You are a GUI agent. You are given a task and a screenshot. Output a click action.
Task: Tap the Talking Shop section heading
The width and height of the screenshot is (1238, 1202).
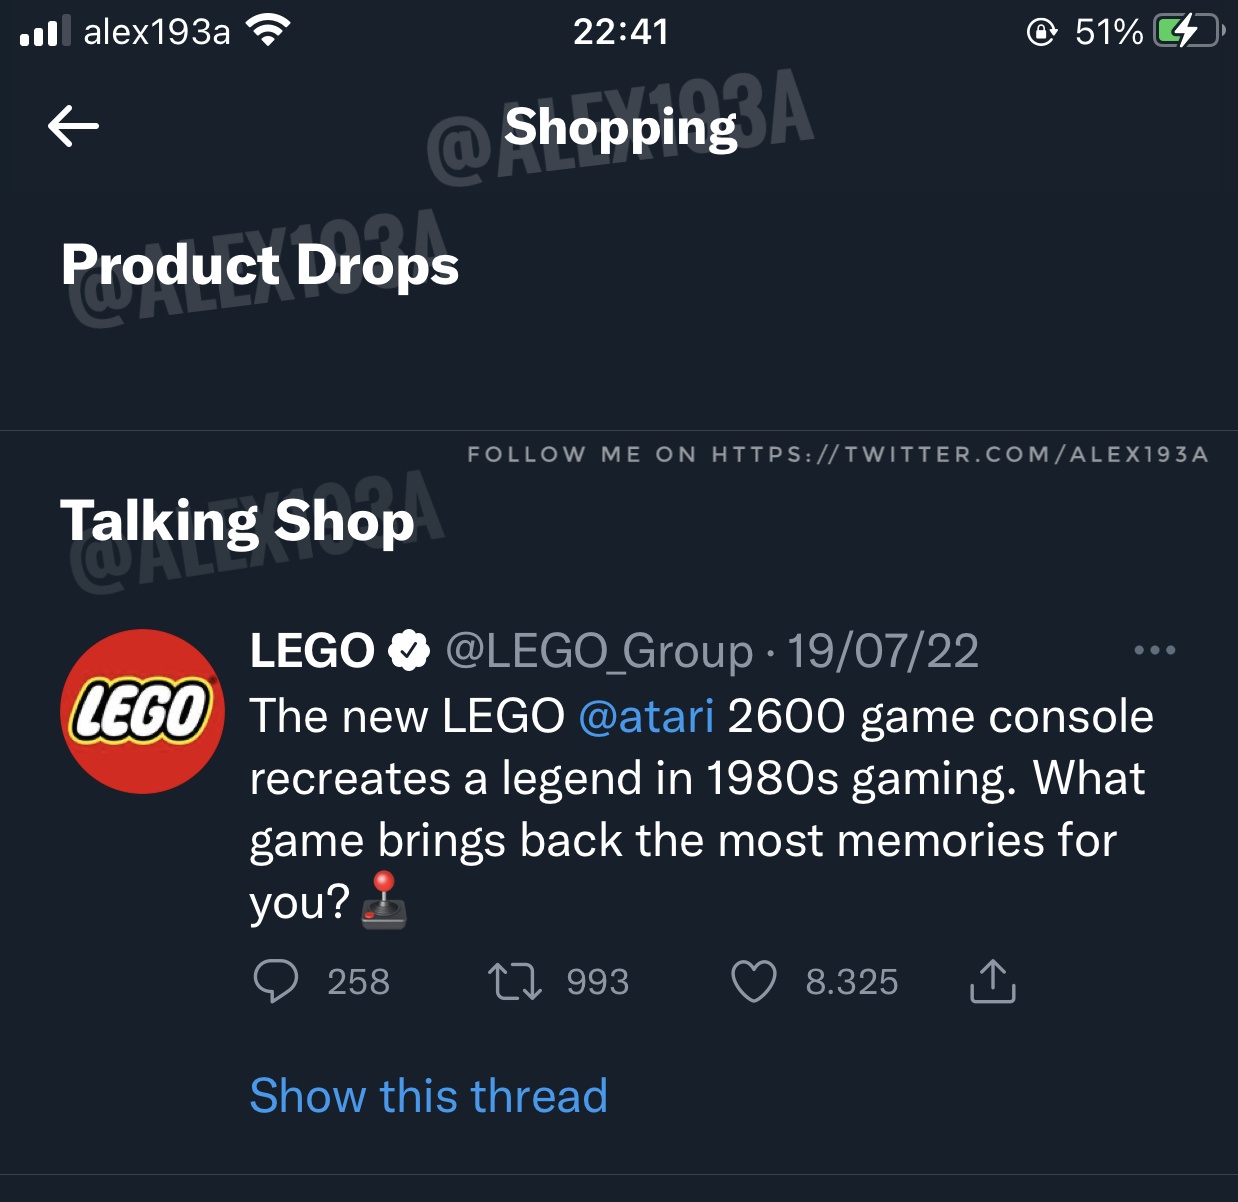(x=237, y=521)
